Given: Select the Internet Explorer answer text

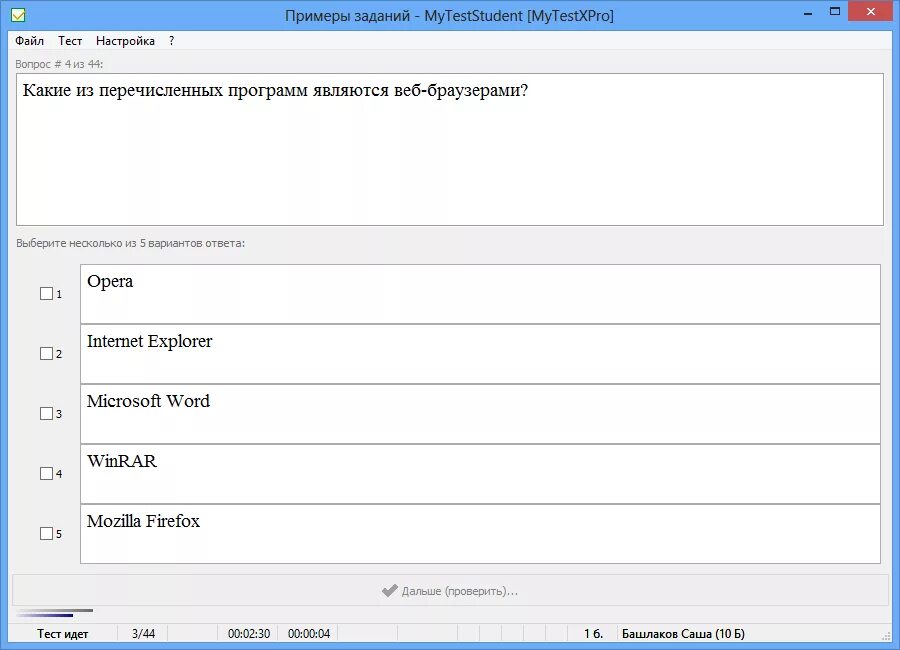Looking at the screenshot, I should [149, 341].
